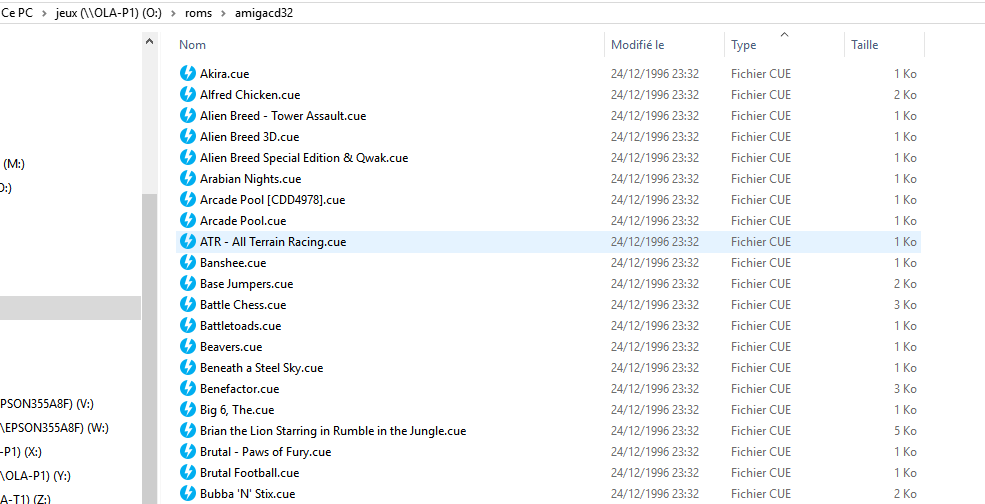985x504 pixels.
Task: Select the Banshee.cue file icon
Action: tap(187, 262)
